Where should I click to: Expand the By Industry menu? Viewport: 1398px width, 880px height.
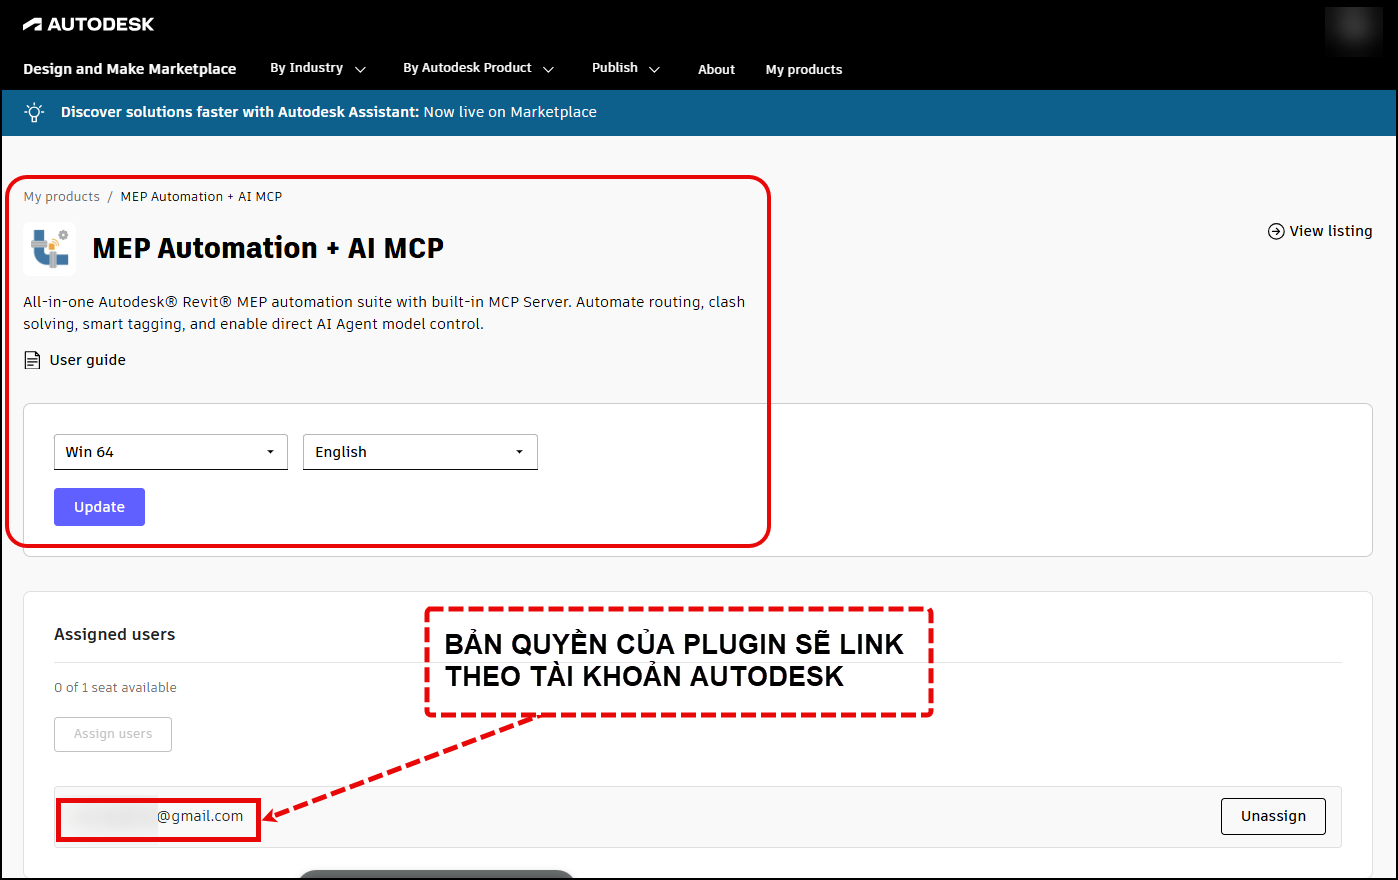coord(318,68)
